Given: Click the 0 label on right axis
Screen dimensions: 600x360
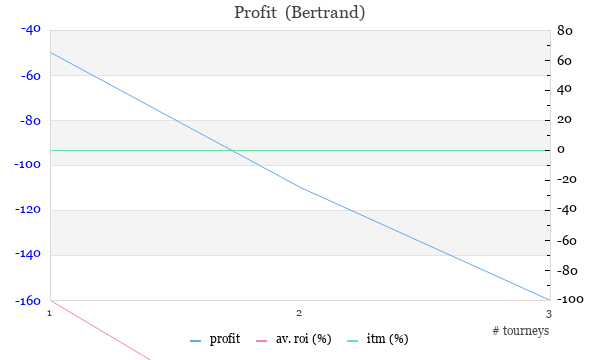Looking at the screenshot, I should click(561, 150).
